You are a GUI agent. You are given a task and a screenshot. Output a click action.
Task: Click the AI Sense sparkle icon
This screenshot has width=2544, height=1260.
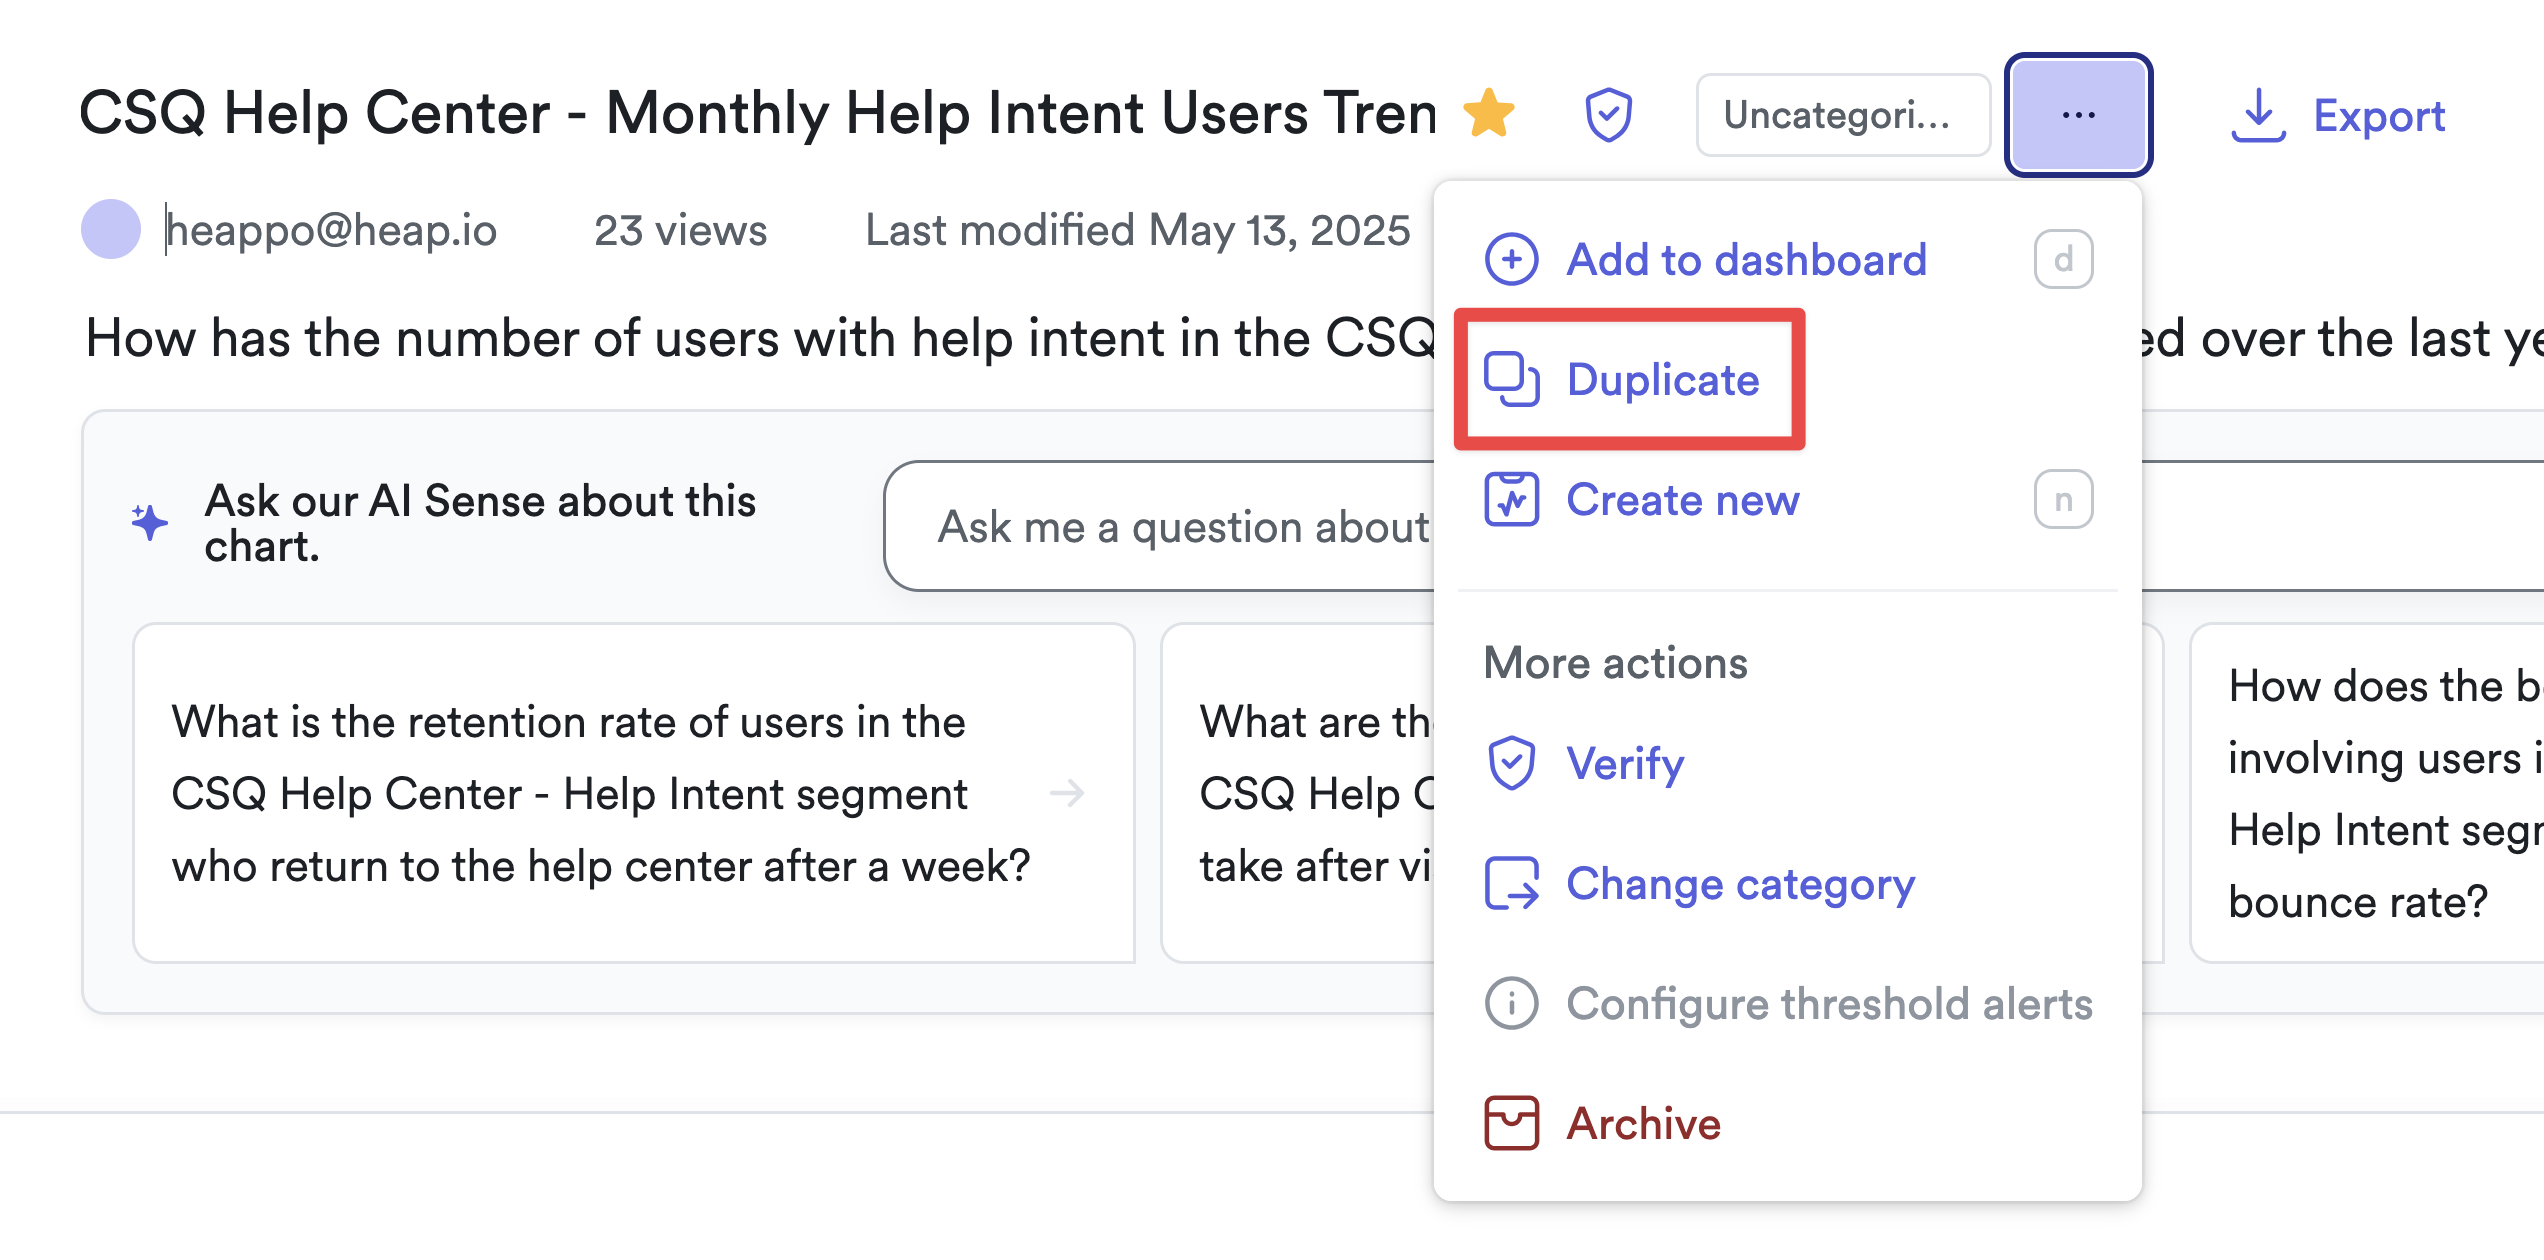point(150,522)
